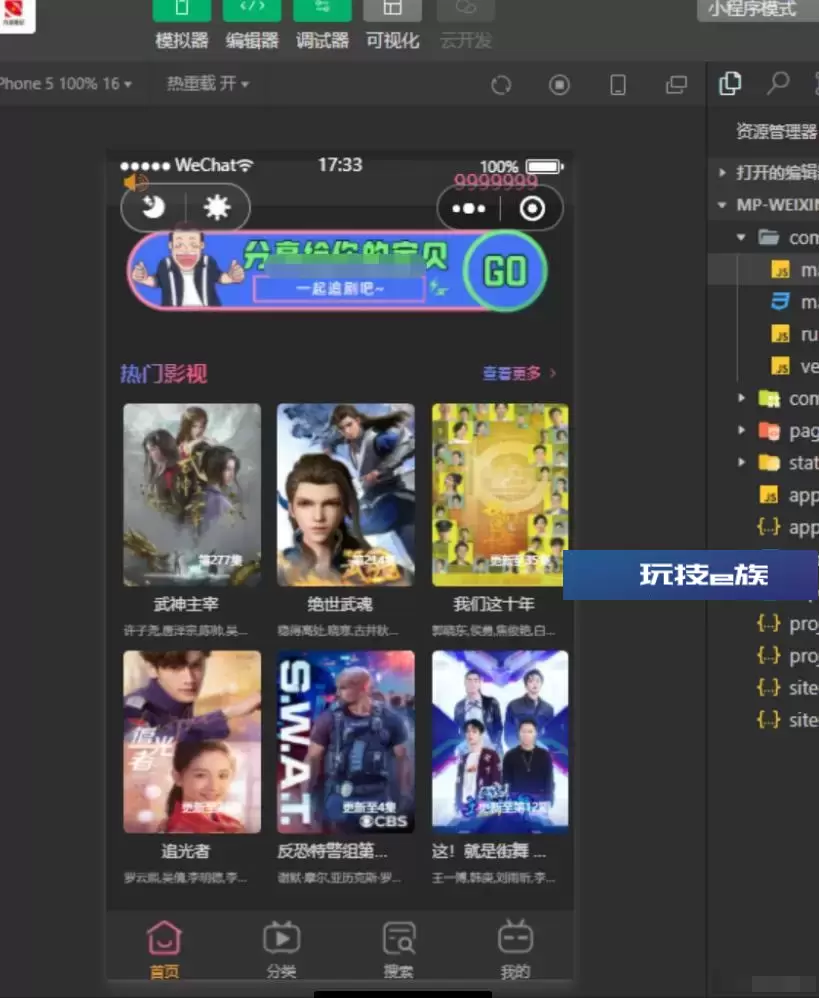
Task: Switch to night mode moon icon
Action: click(153, 207)
